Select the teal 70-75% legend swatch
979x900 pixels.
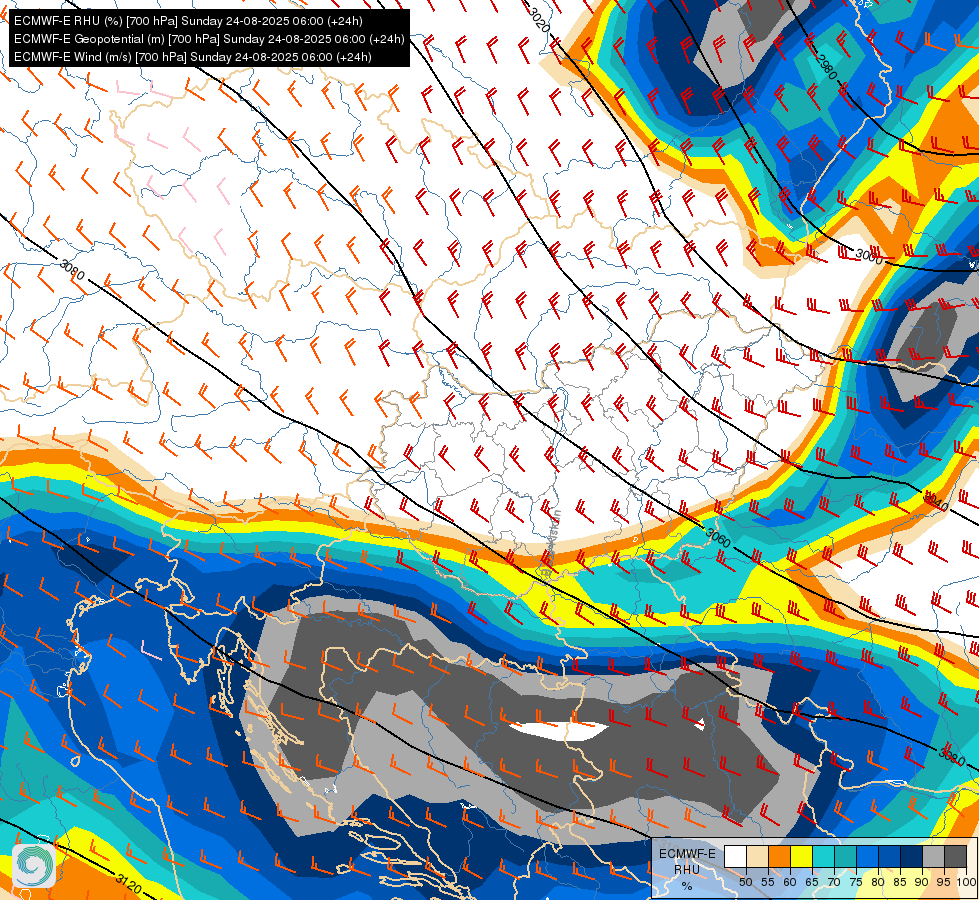(x=845, y=856)
